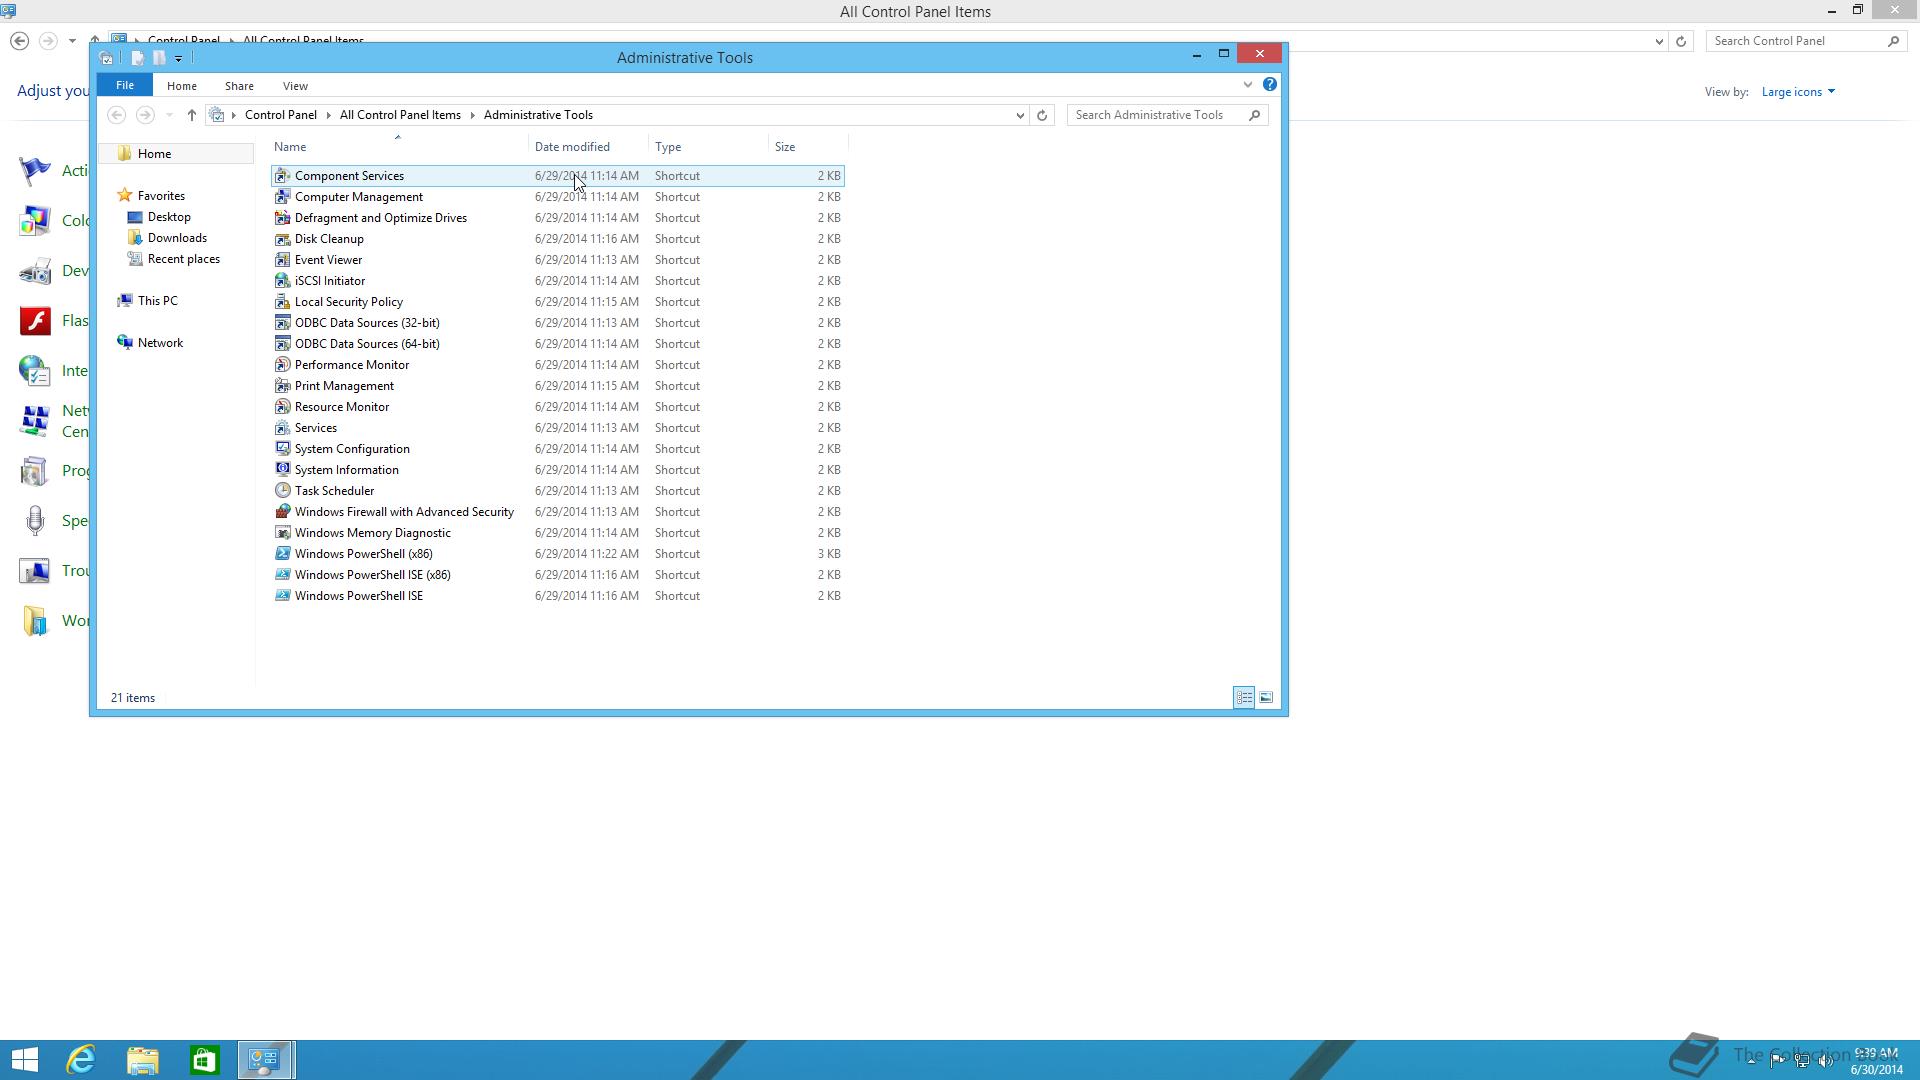Select the ODBC Data Sources (64-bit) icon

[x=282, y=344]
